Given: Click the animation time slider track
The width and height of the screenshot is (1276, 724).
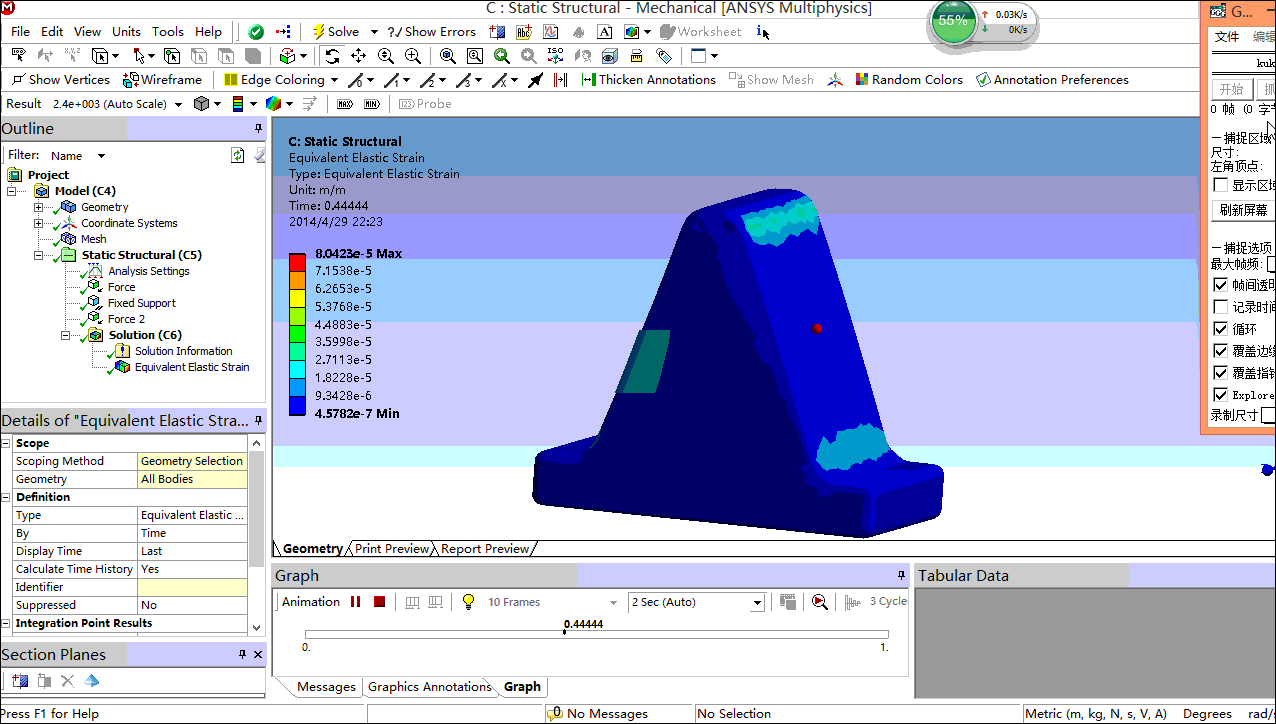Looking at the screenshot, I should 596,635.
